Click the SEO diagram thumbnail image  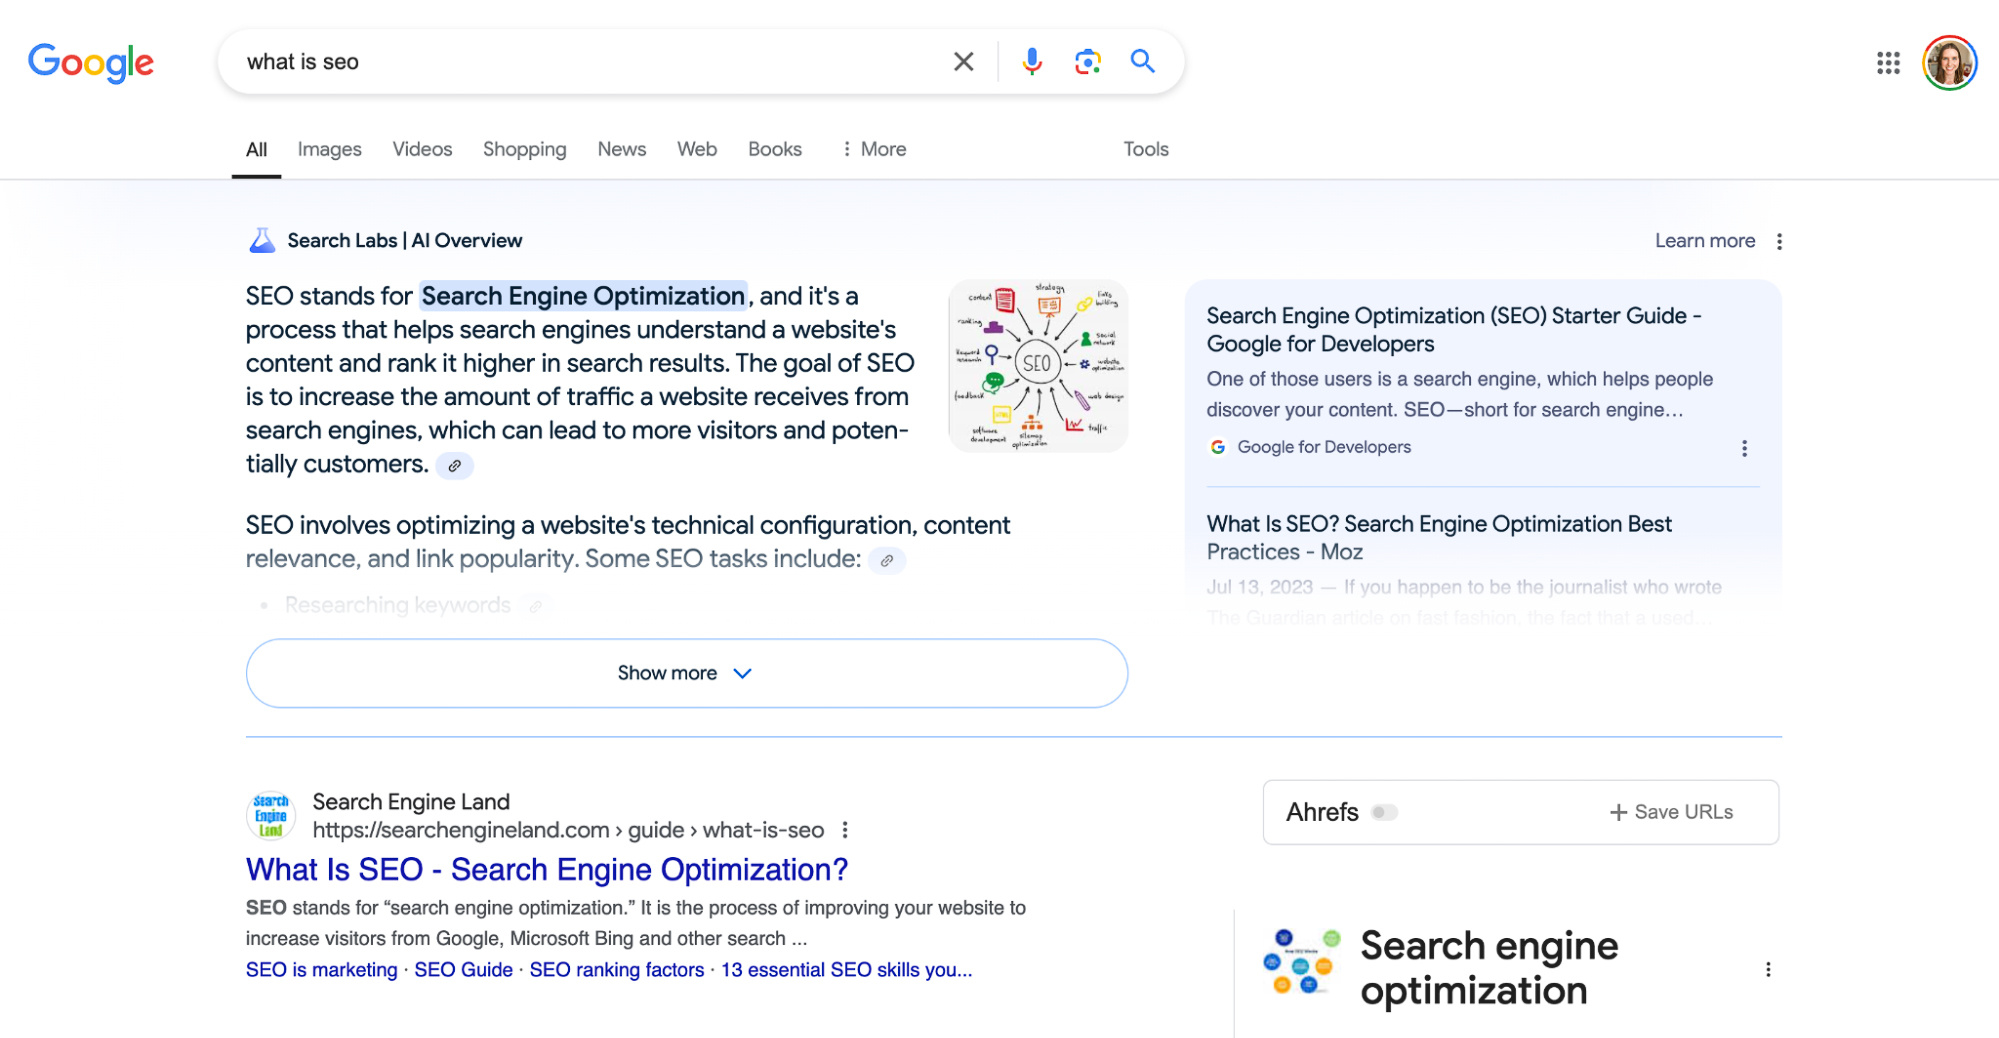pyautogui.click(x=1038, y=366)
